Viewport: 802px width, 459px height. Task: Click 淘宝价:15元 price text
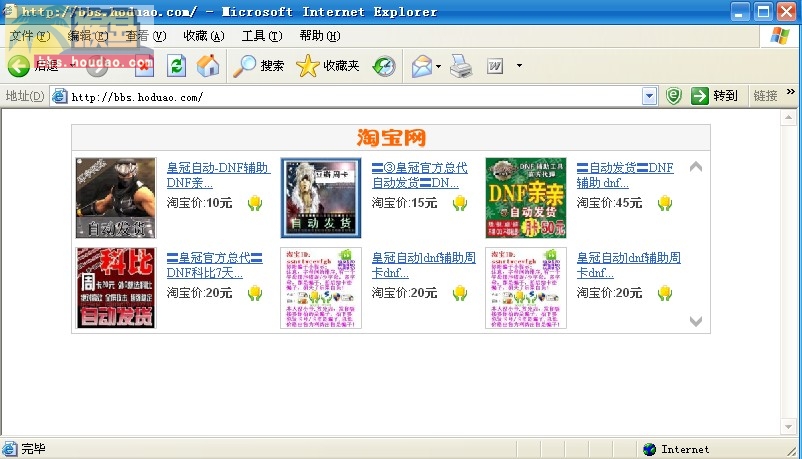click(x=404, y=203)
